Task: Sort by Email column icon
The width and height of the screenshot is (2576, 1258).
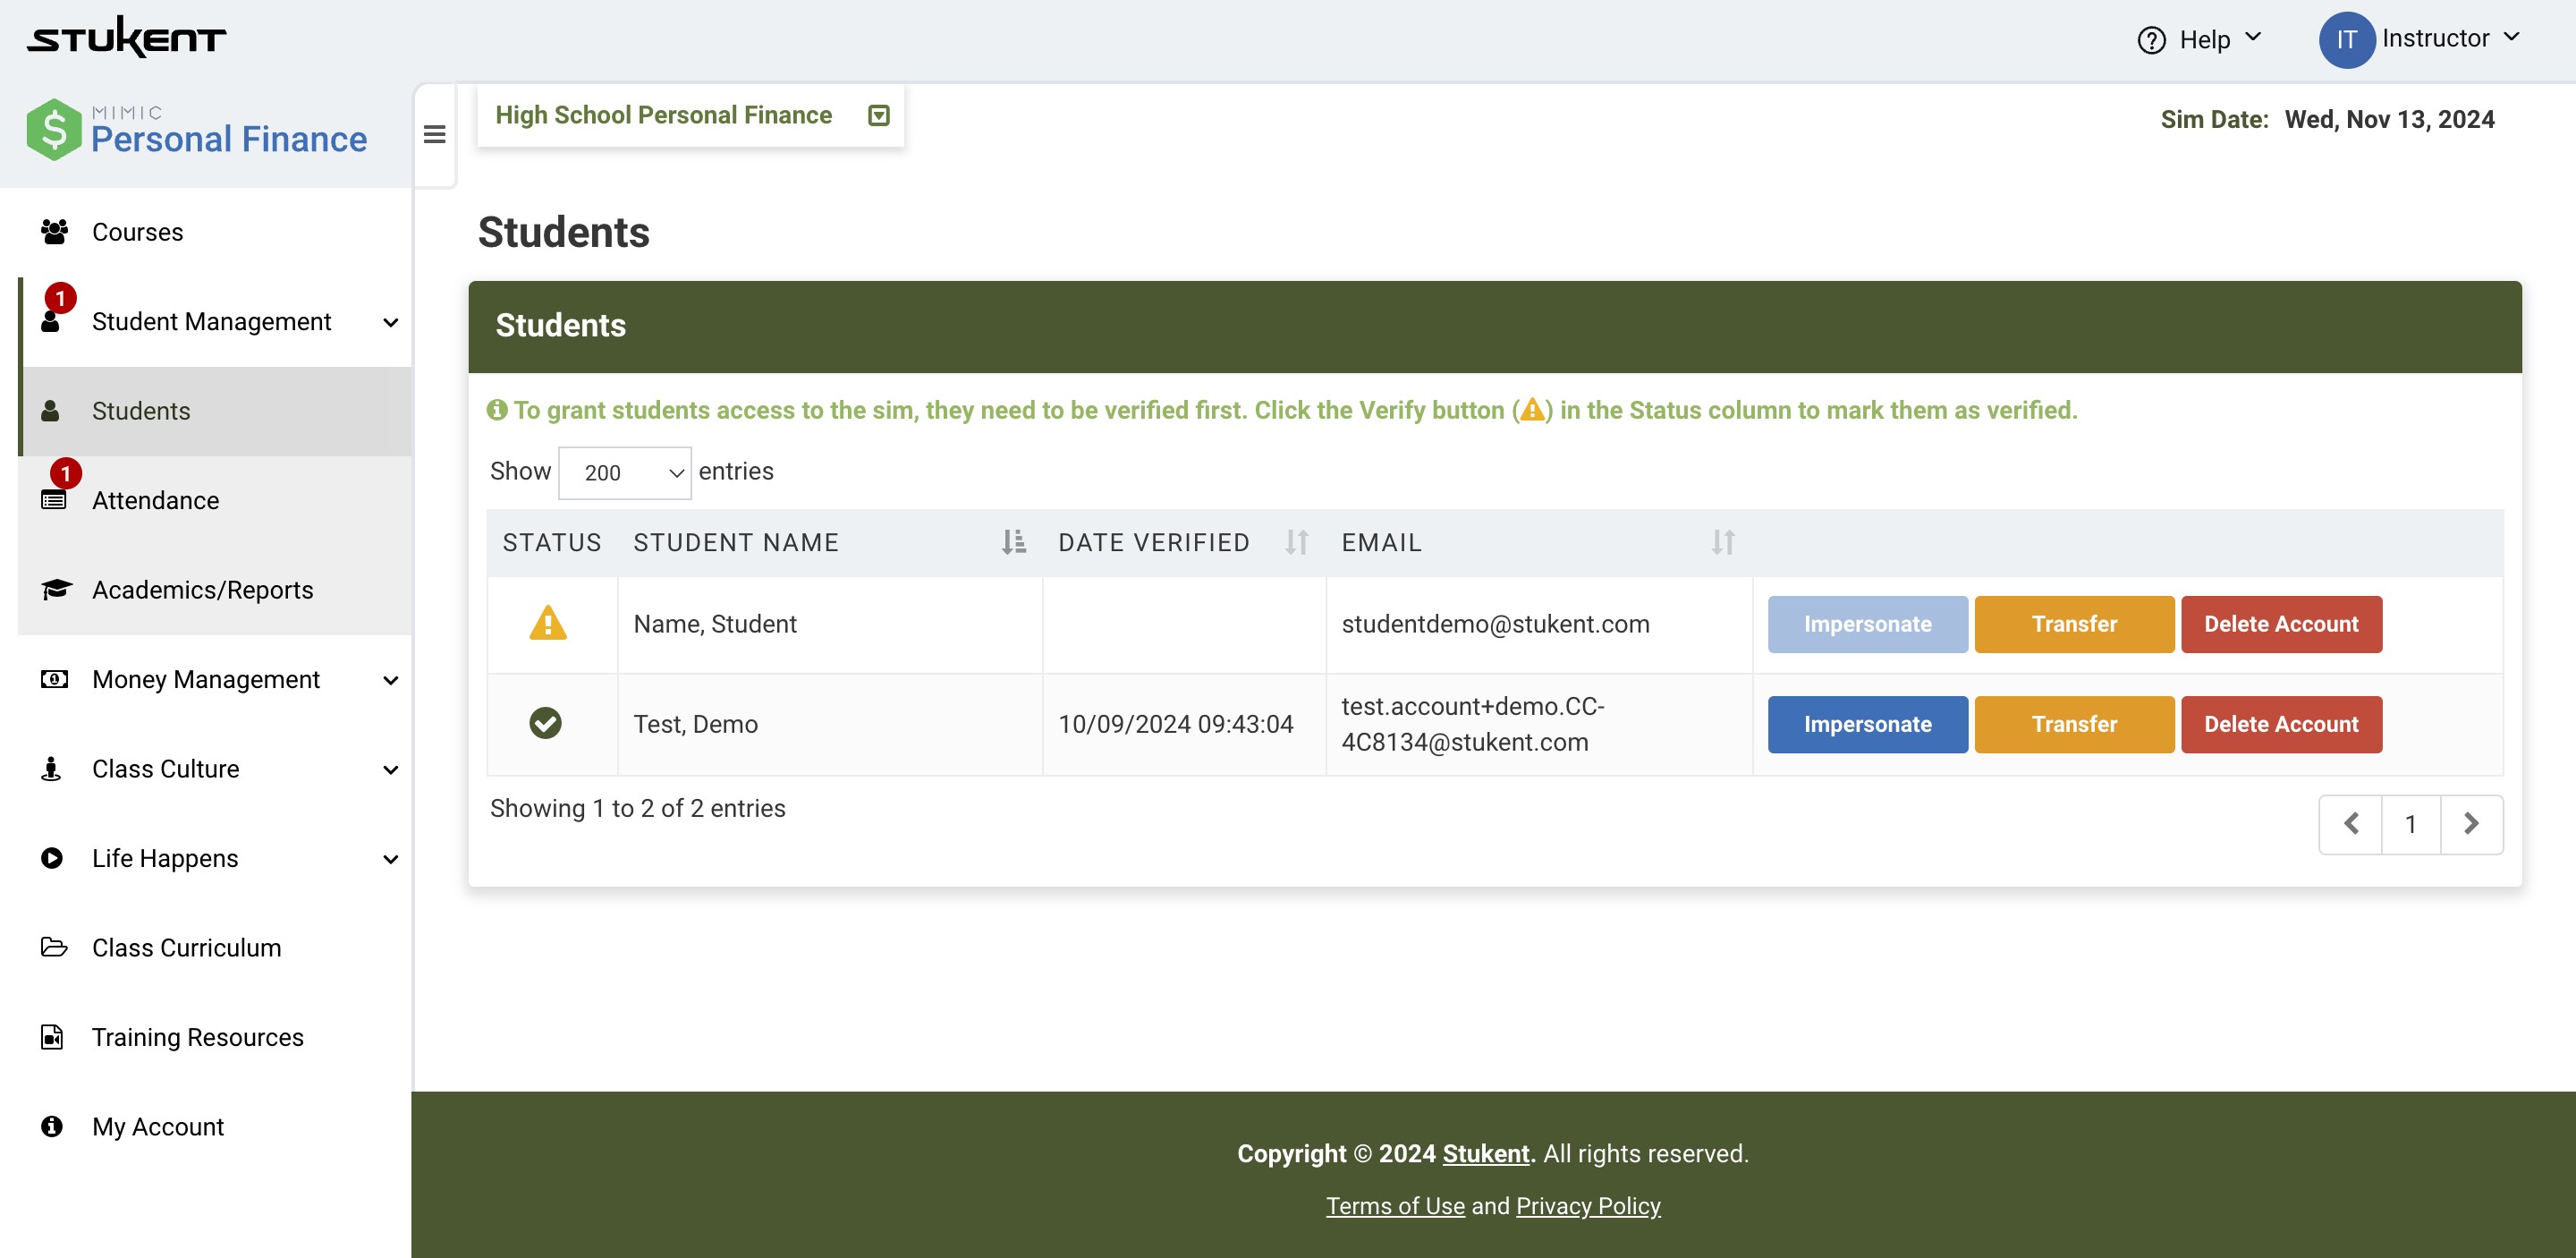Action: (1721, 542)
